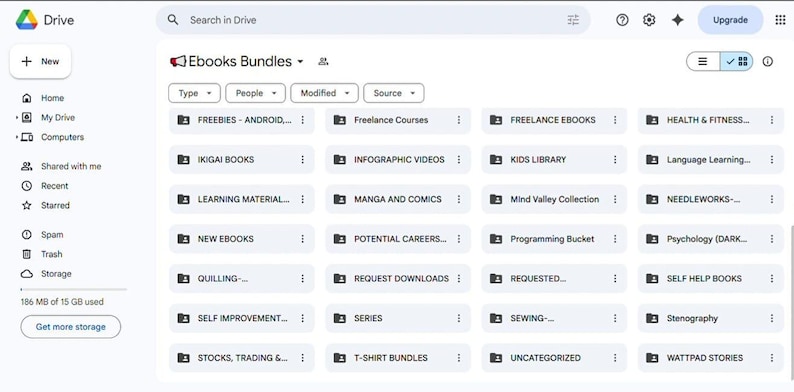Open more actions for NEW EBOOKS folder

(302, 239)
